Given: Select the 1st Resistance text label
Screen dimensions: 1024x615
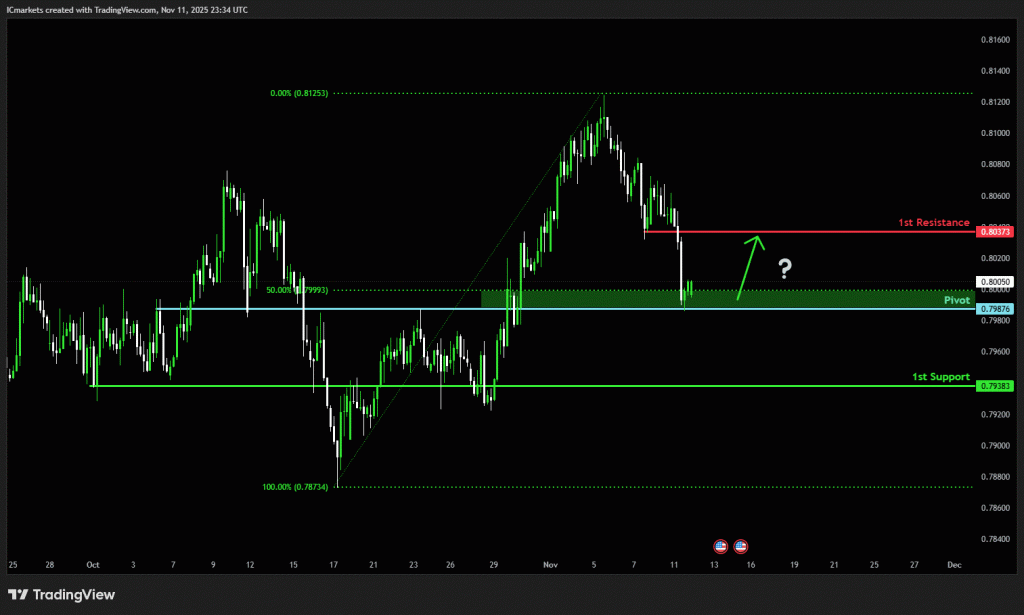Looking at the screenshot, I should [933, 222].
